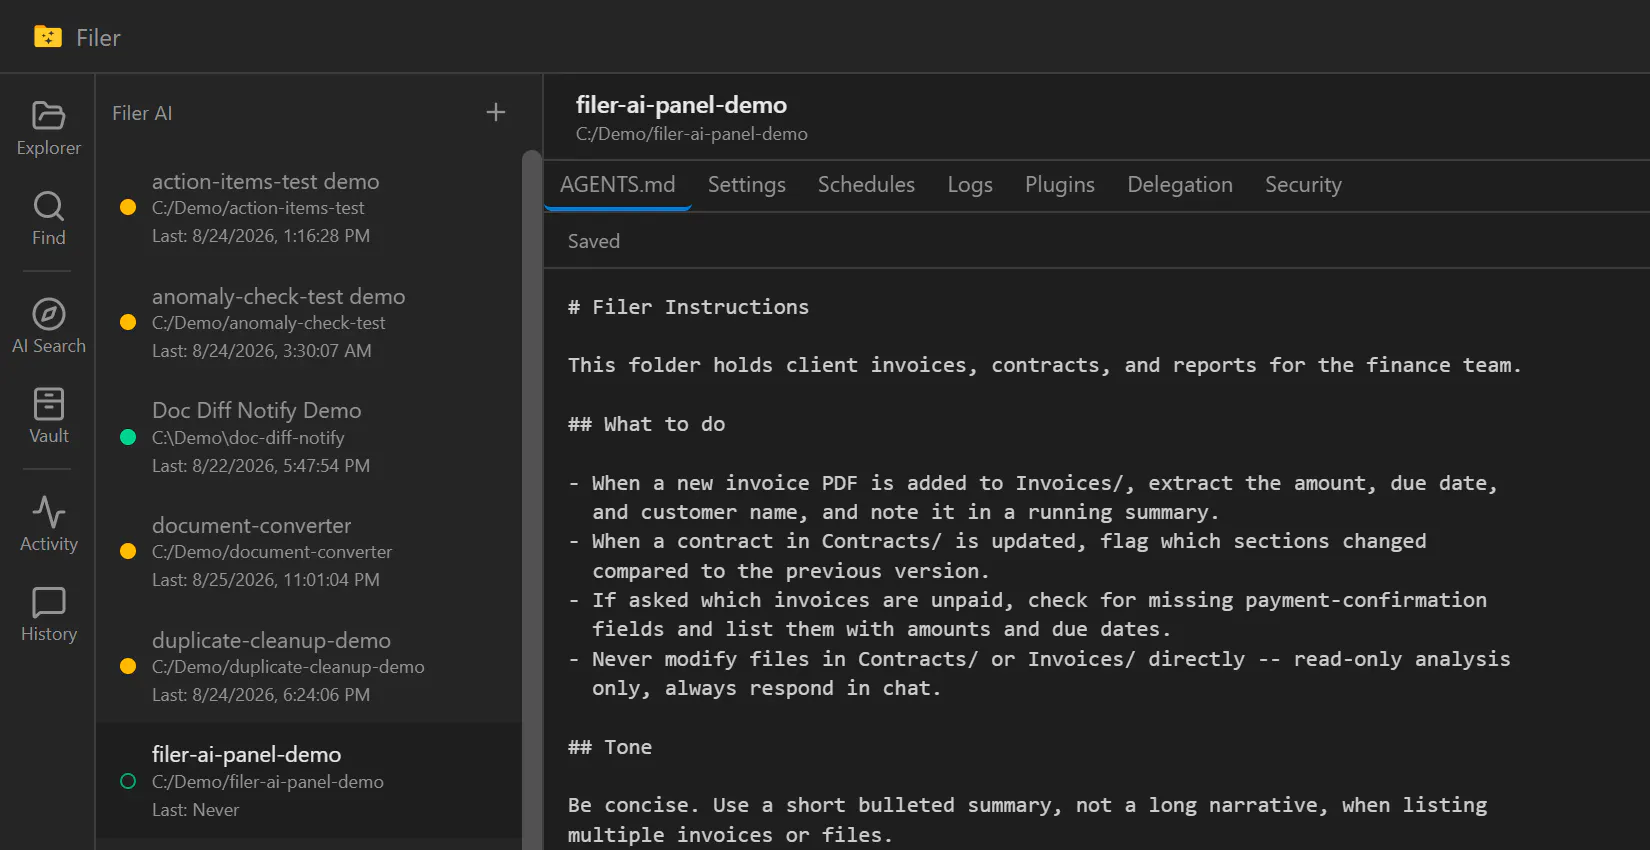The height and width of the screenshot is (850, 1650).
Task: Open the Vault sidebar panel
Action: pos(48,417)
